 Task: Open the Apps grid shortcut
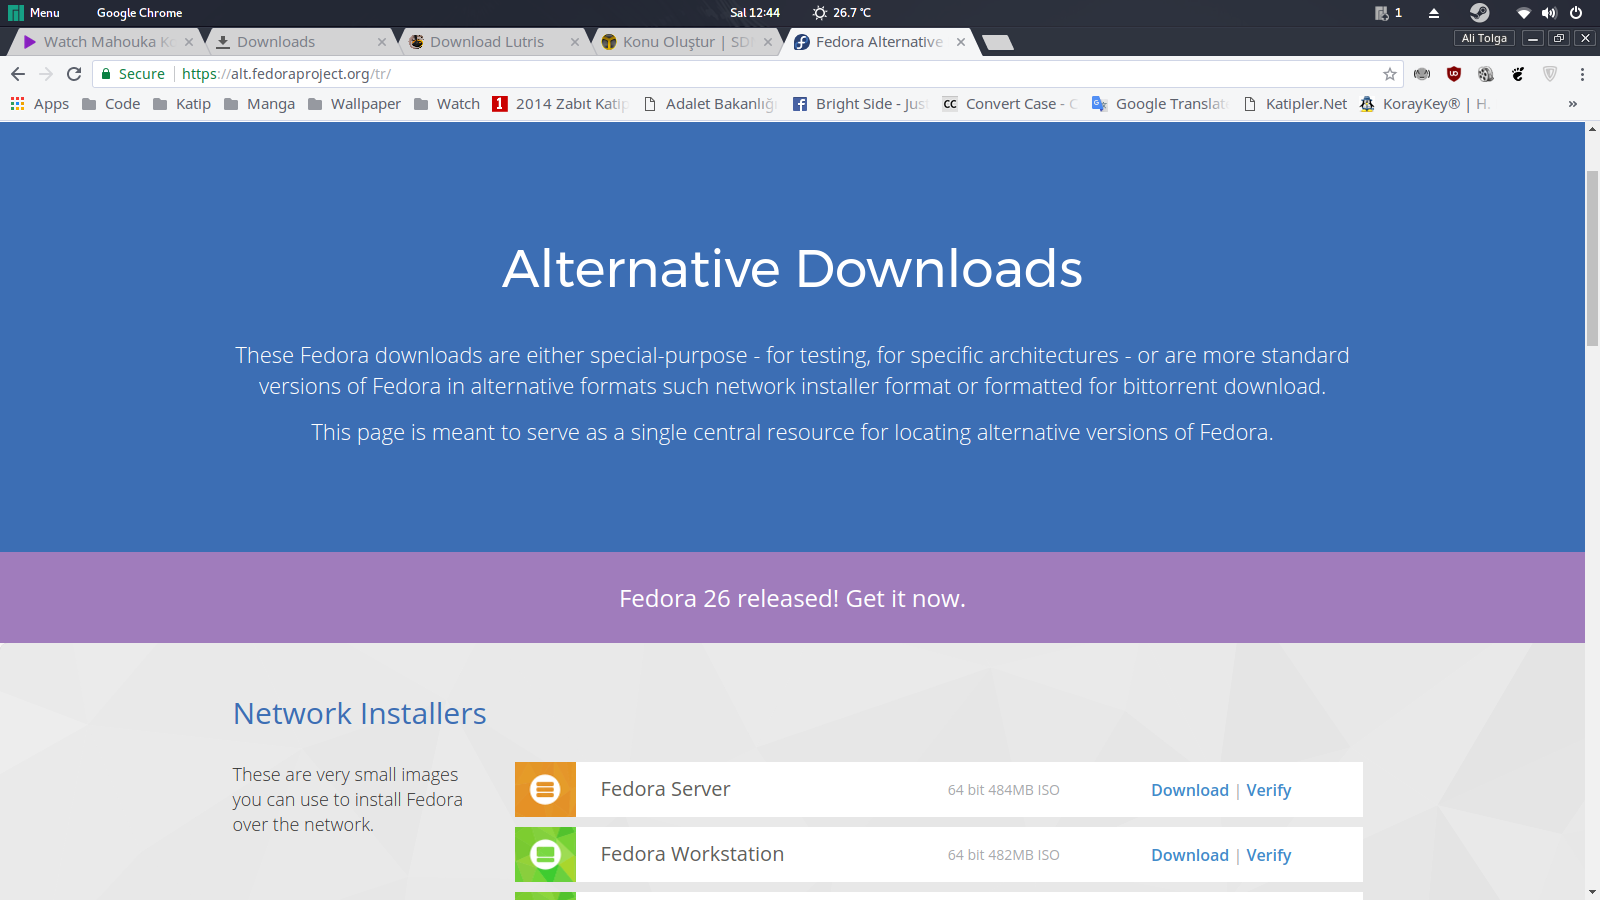point(40,104)
